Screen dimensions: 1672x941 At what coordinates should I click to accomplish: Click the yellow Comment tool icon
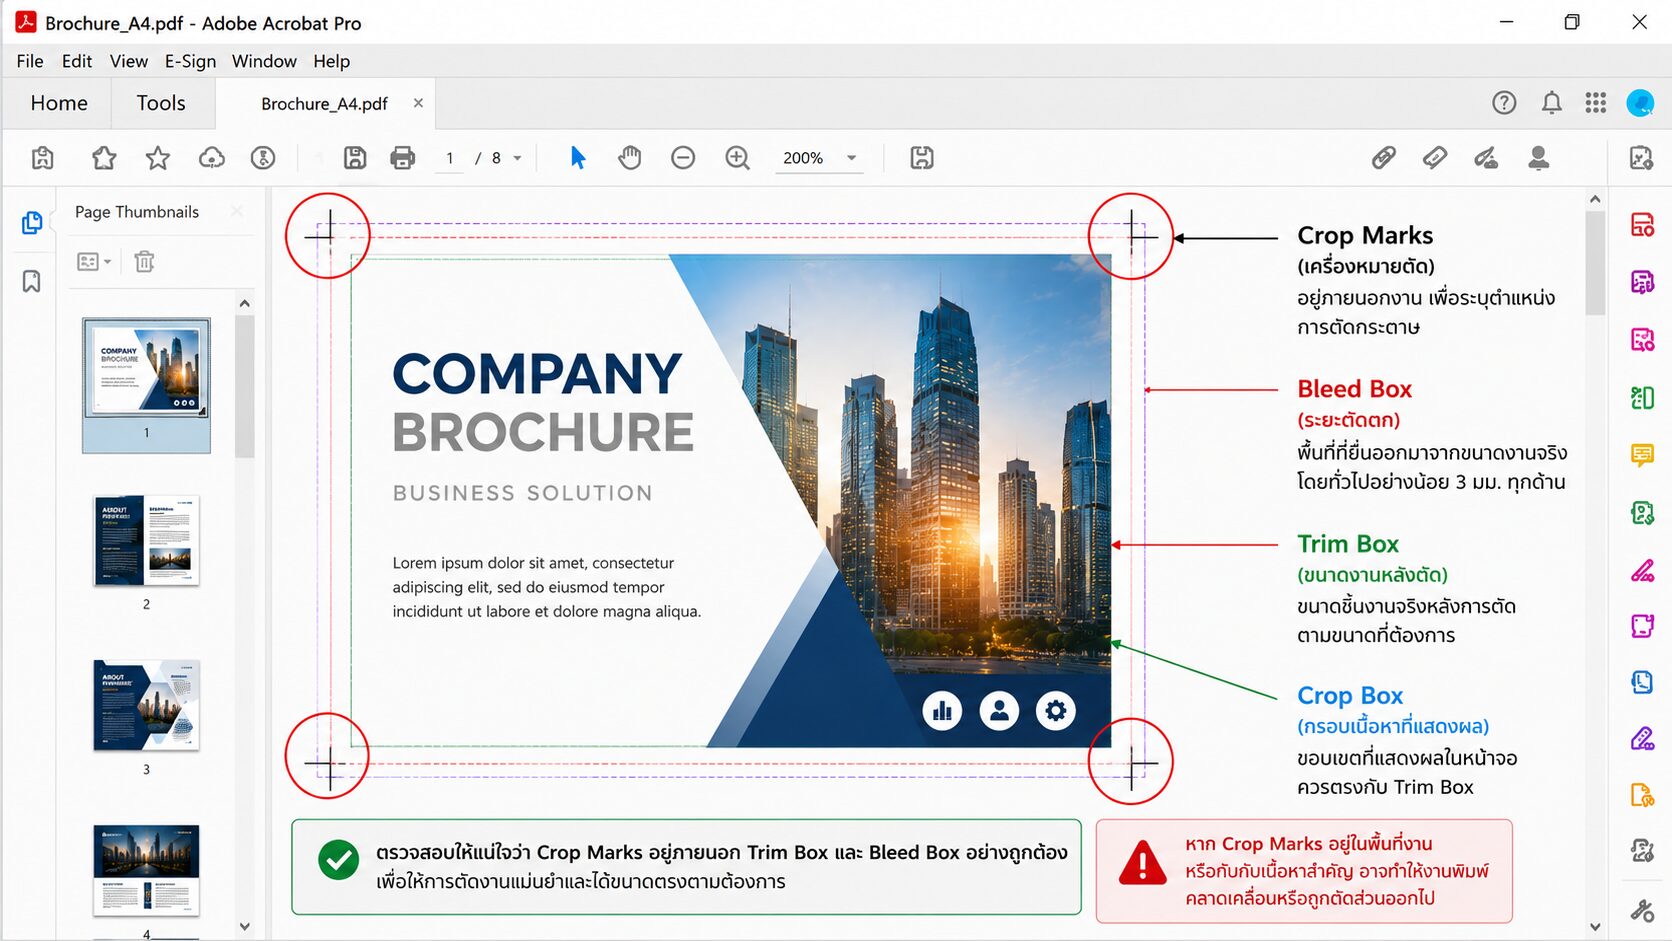[1642, 455]
